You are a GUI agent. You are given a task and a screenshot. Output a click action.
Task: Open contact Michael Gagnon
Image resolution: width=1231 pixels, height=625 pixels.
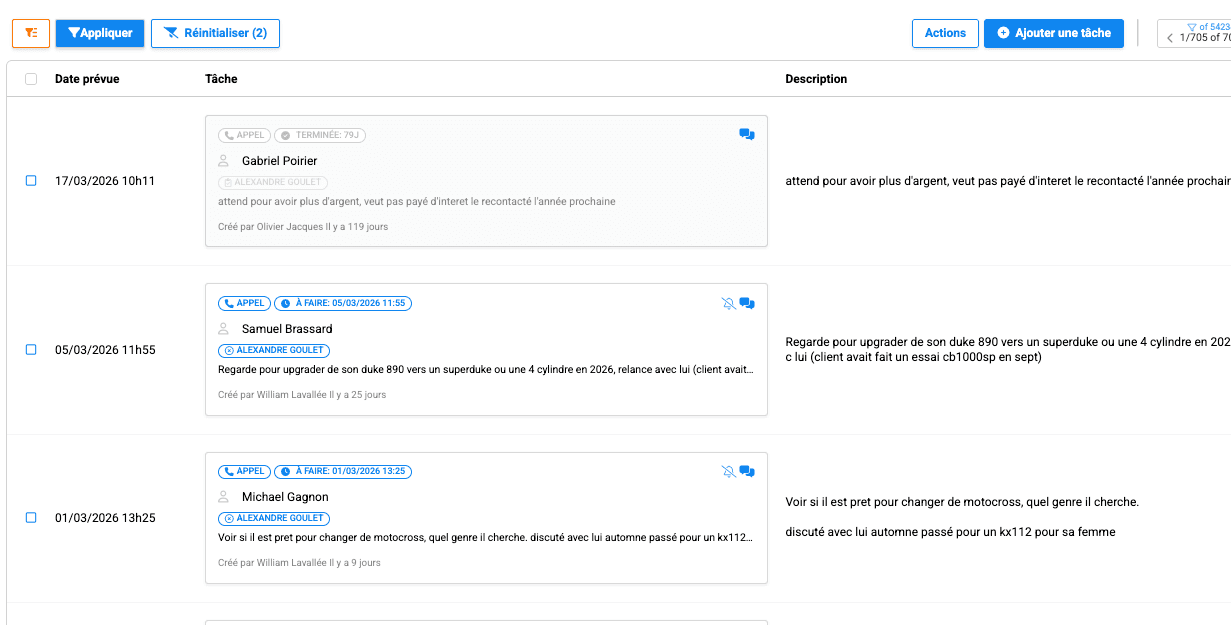coord(285,497)
